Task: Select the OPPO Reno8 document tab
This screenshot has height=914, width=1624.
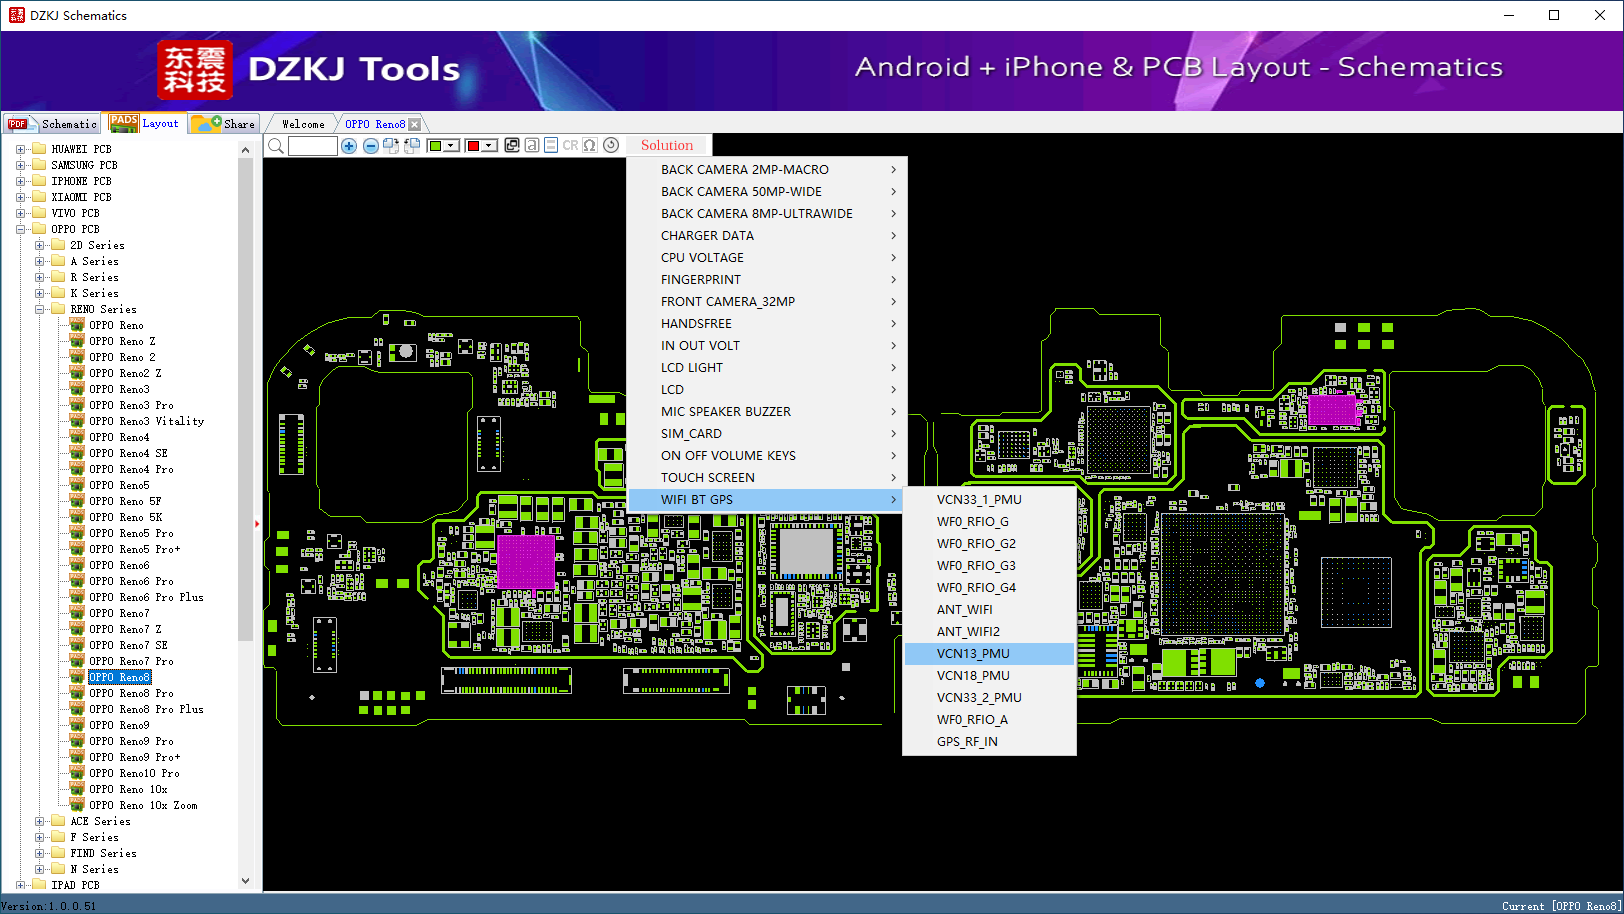Action: click(x=375, y=124)
